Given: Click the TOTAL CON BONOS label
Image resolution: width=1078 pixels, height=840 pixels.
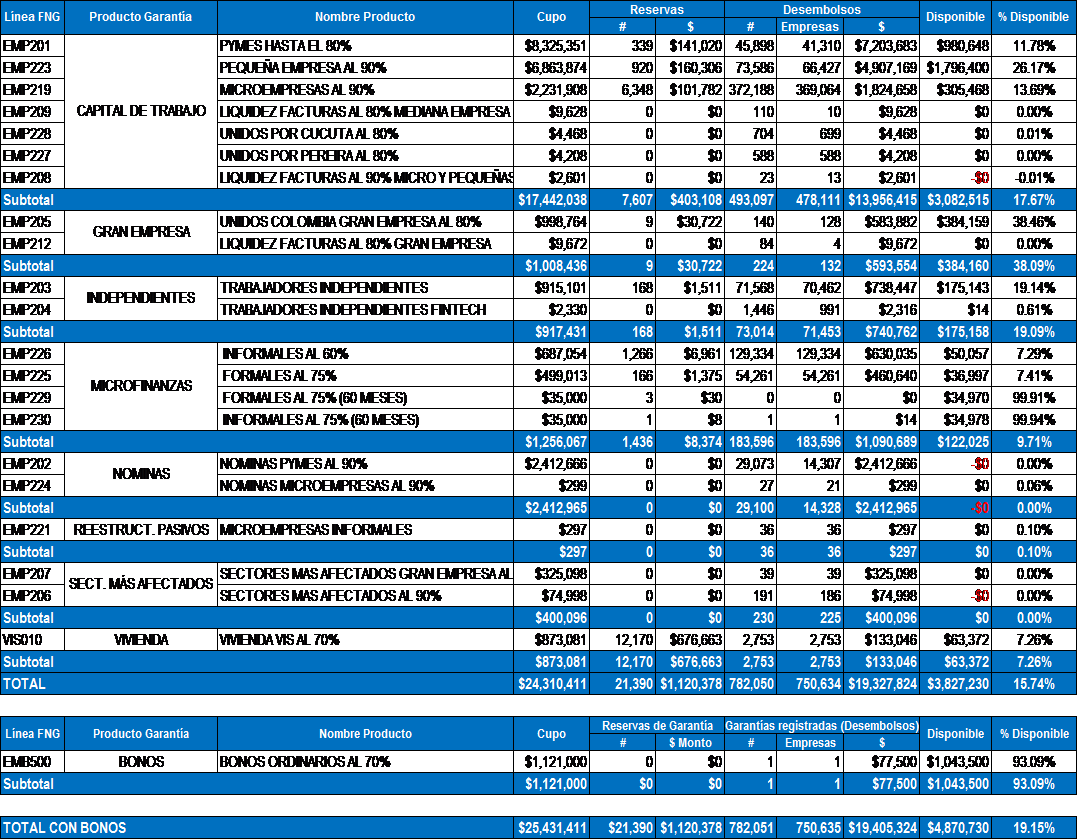Looking at the screenshot, I should (x=65, y=829).
